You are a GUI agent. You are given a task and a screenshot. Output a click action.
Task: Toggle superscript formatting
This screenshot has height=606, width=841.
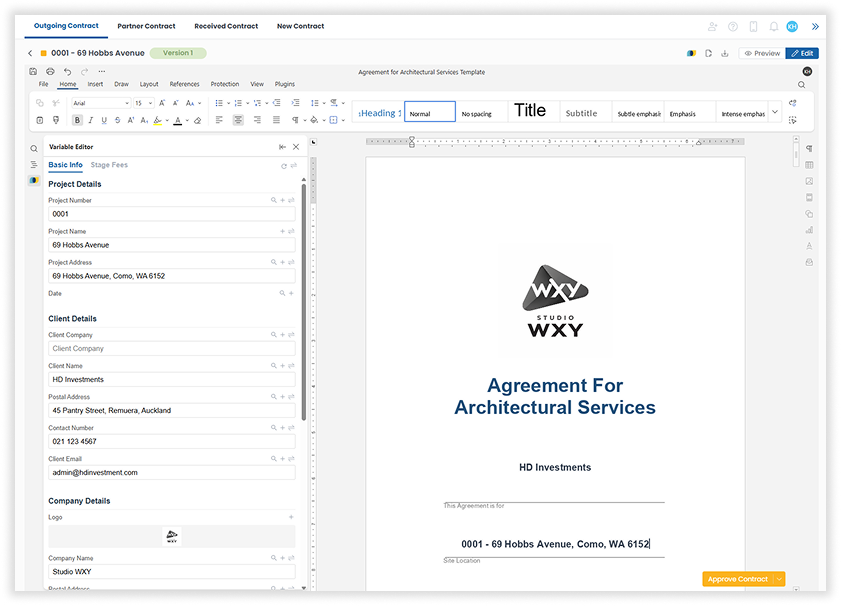click(x=131, y=120)
